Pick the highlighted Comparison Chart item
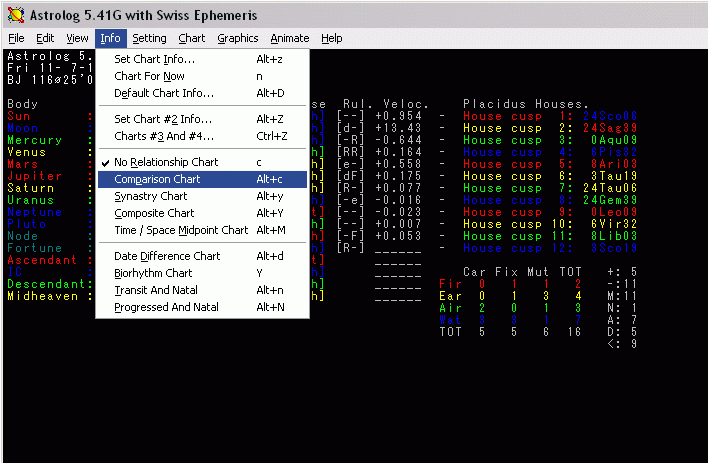Screen dimensions: 708x463 [202, 179]
